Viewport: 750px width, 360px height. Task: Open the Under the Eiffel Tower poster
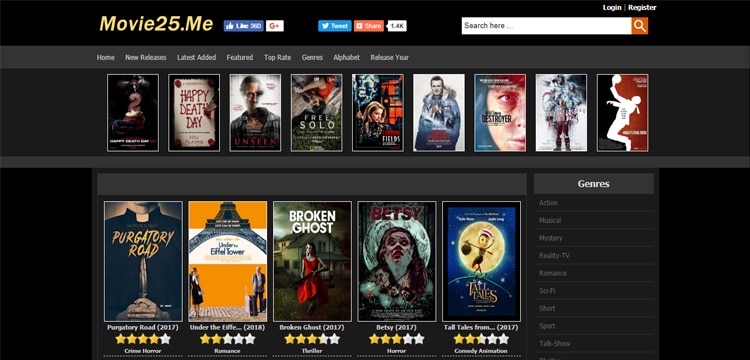click(x=228, y=261)
